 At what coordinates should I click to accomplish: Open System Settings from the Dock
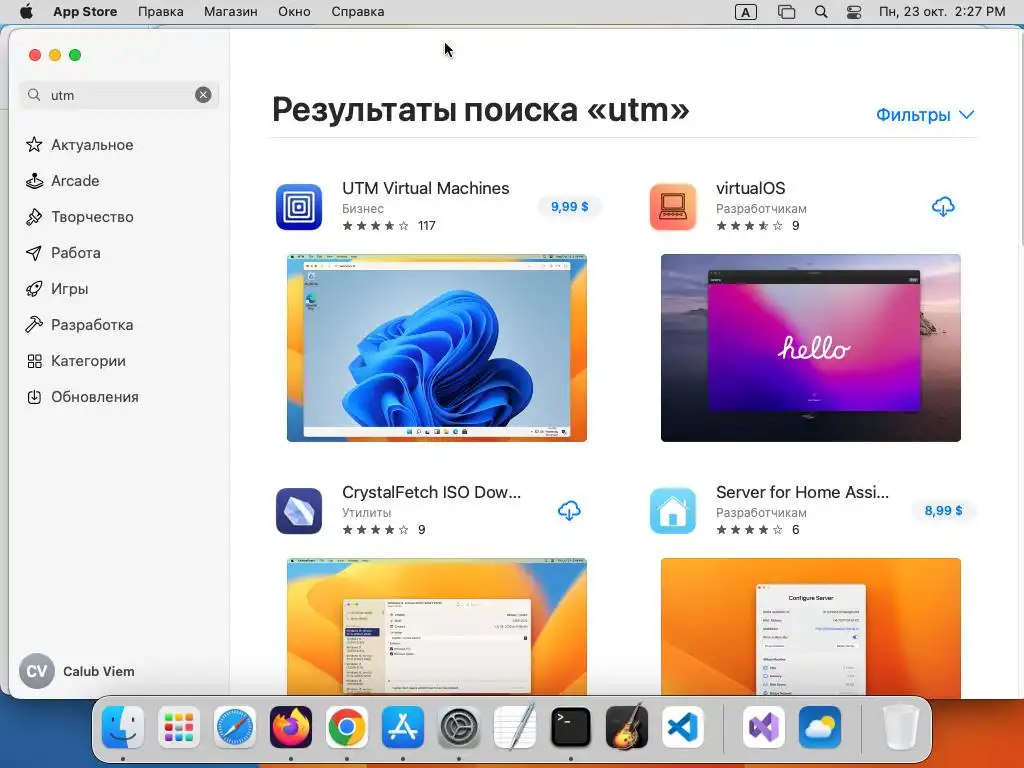[x=458, y=727]
